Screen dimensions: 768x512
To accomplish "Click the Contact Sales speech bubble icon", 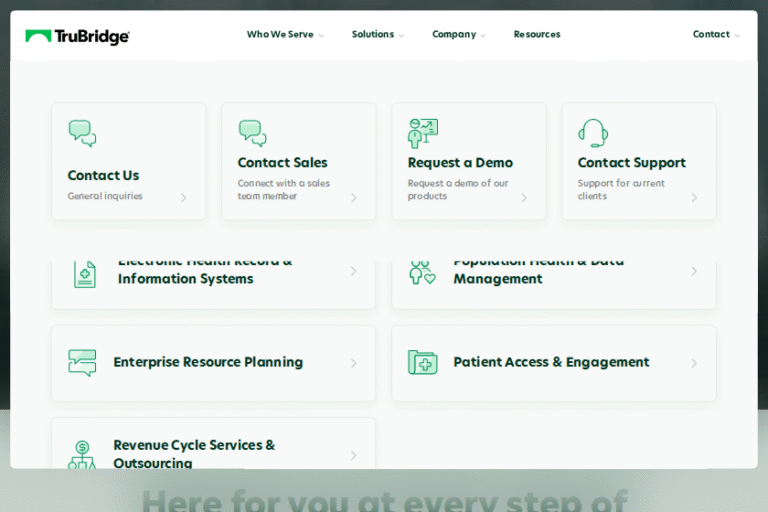I will click(252, 133).
